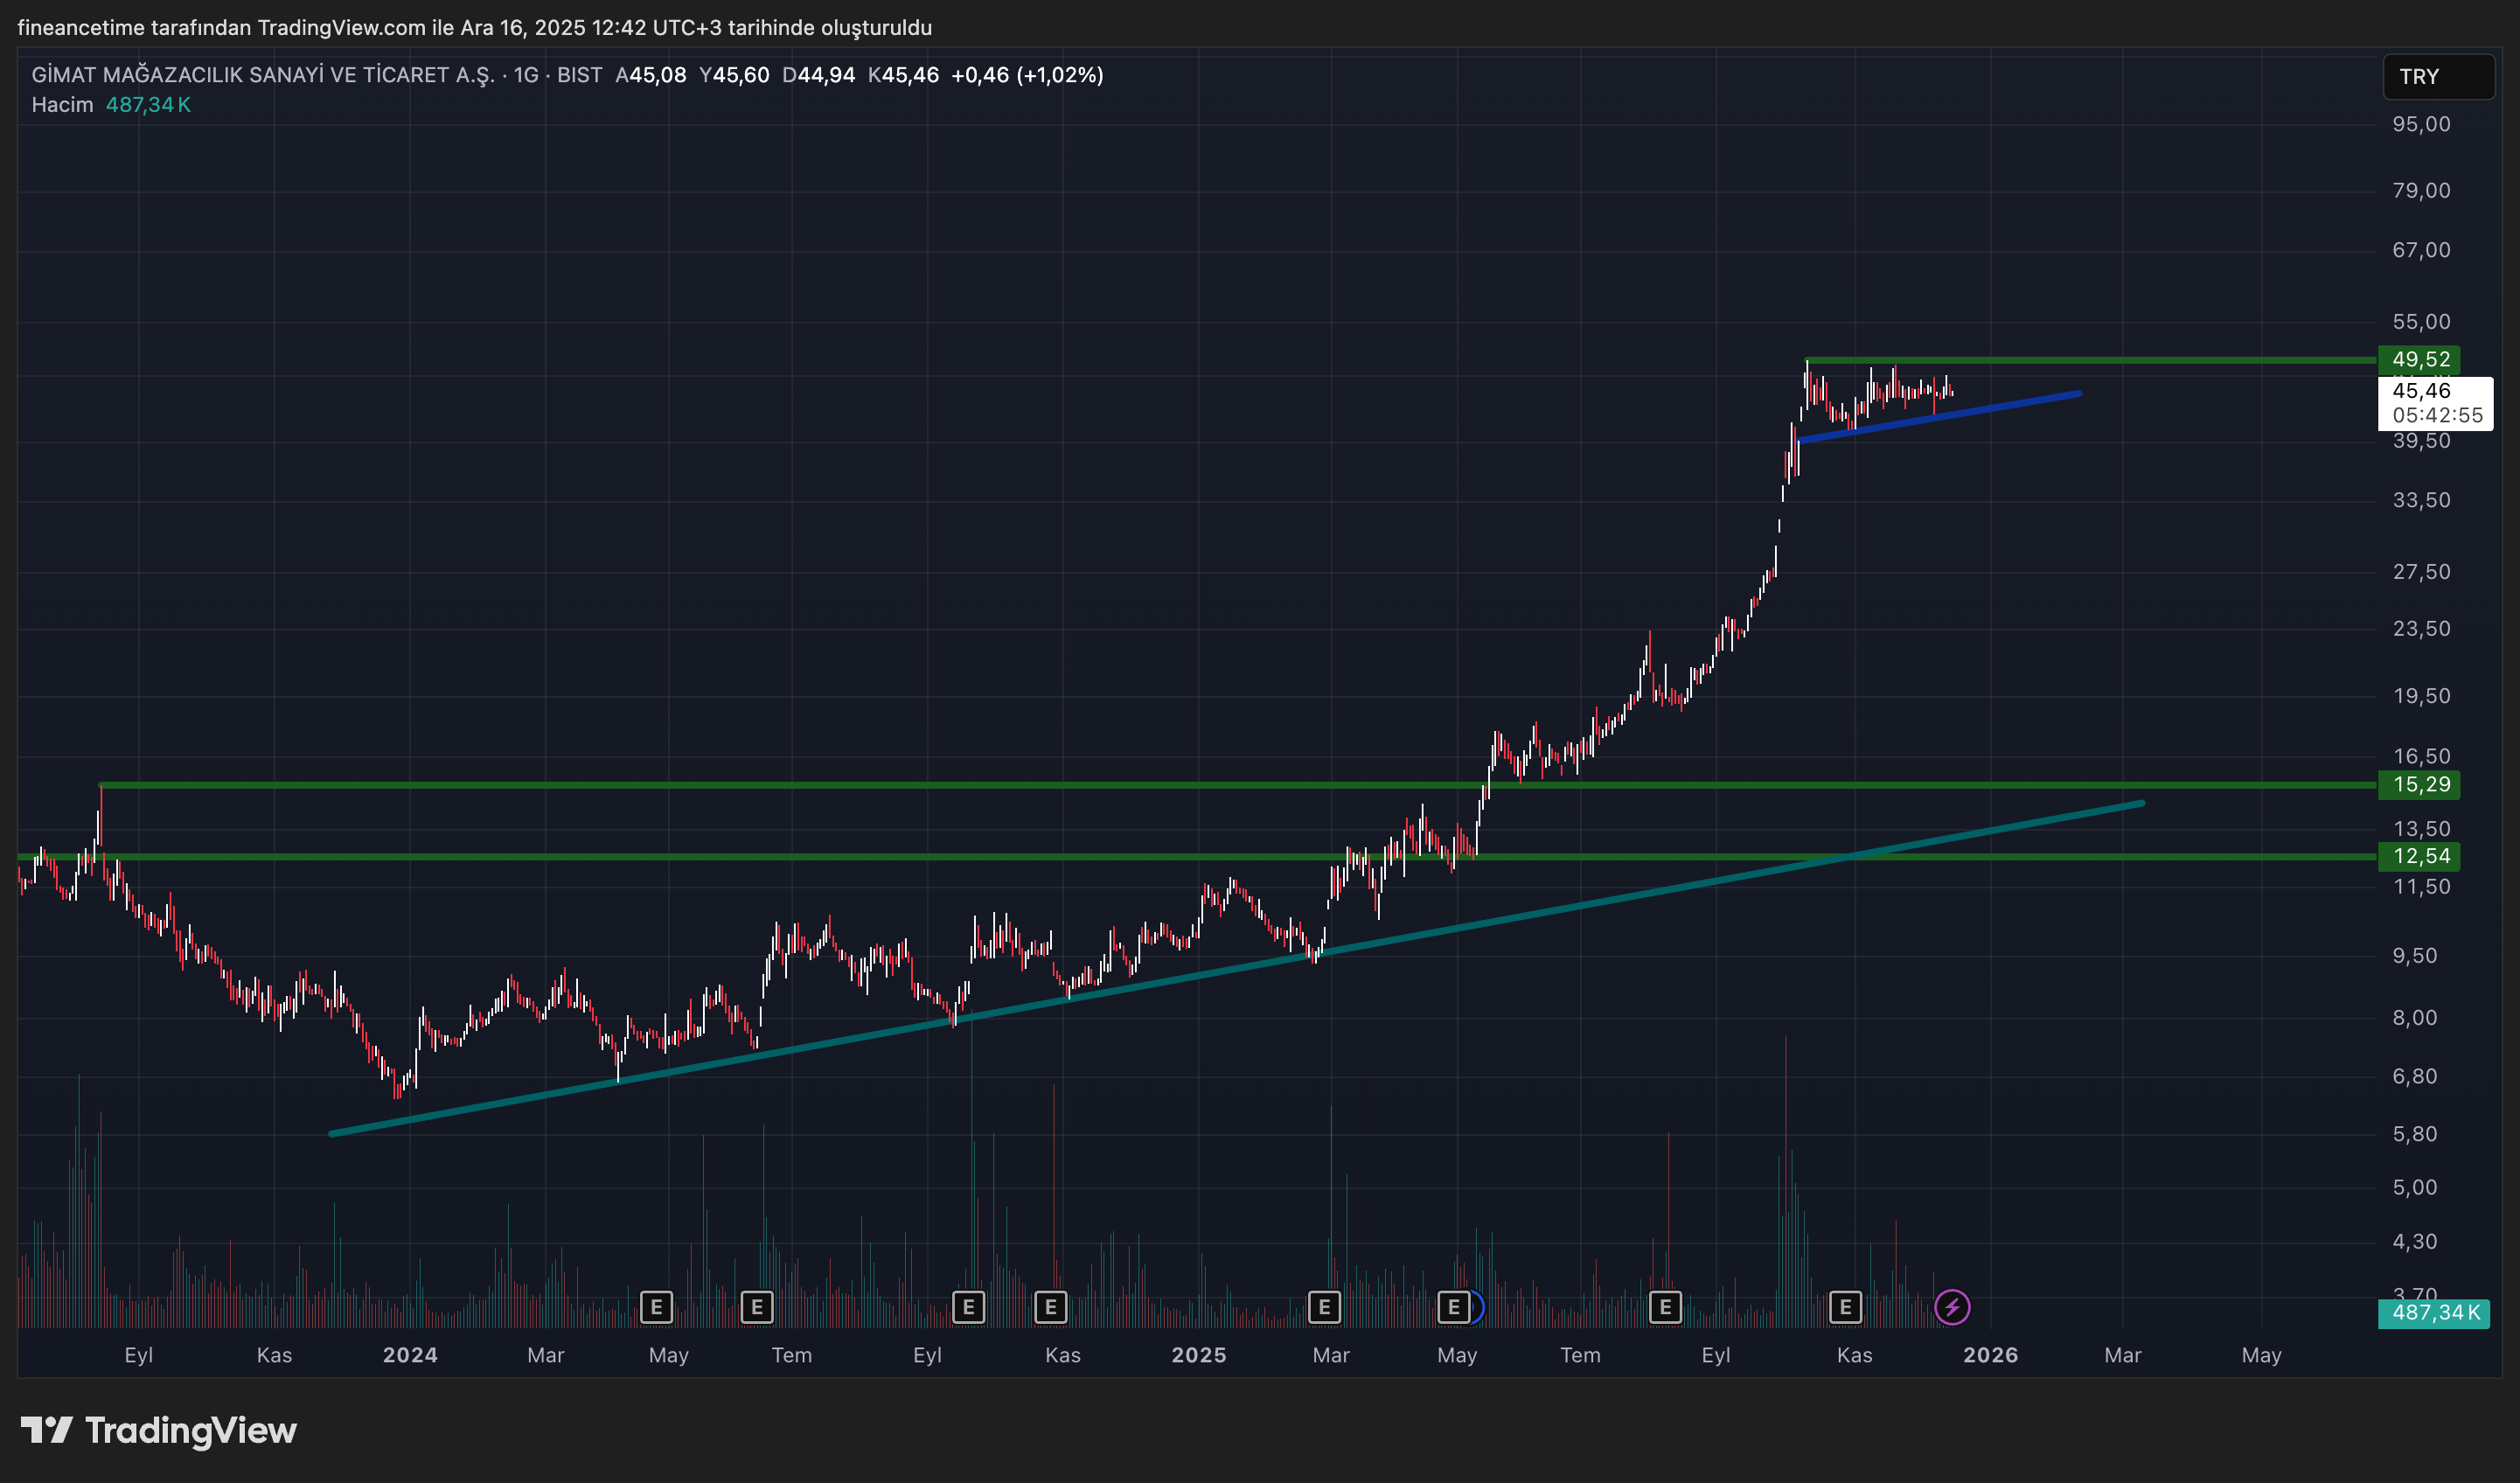Click the earnings E marker near Eyl 2024

tap(968, 1306)
